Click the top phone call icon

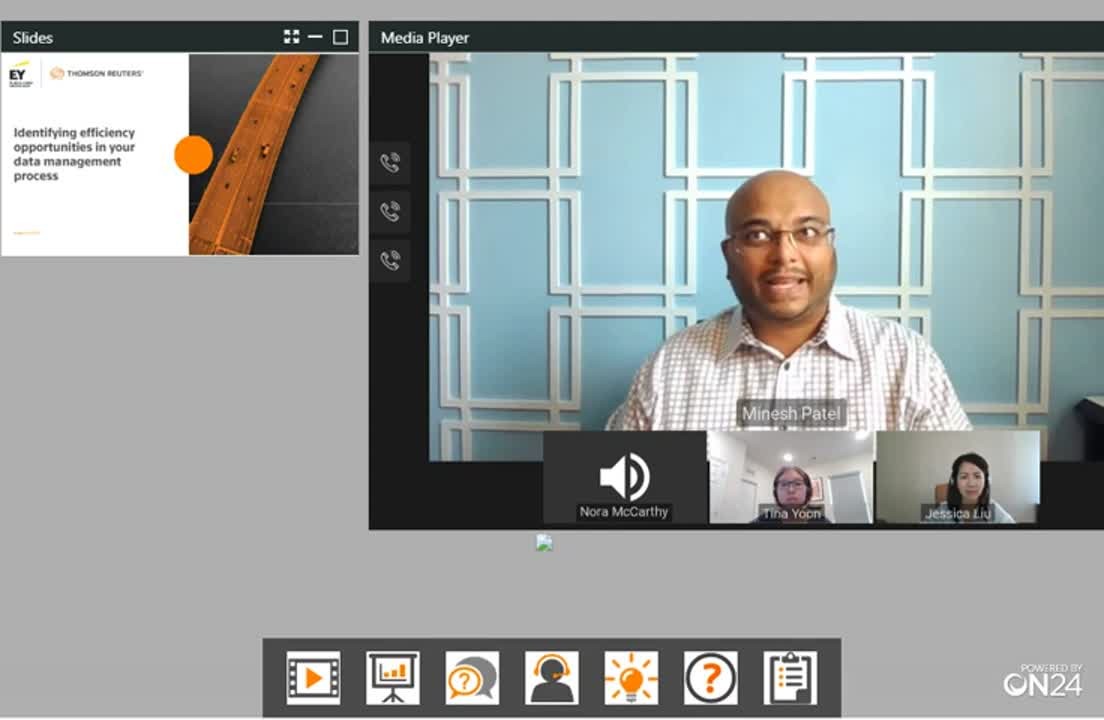[390, 163]
